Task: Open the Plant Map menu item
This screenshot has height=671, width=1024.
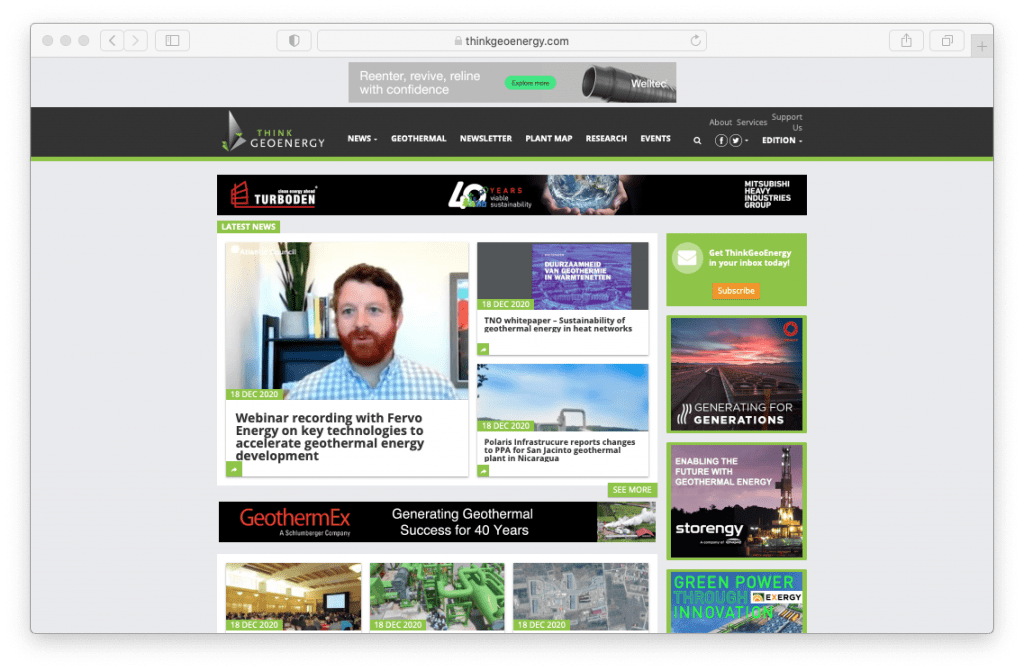Action: (x=548, y=139)
